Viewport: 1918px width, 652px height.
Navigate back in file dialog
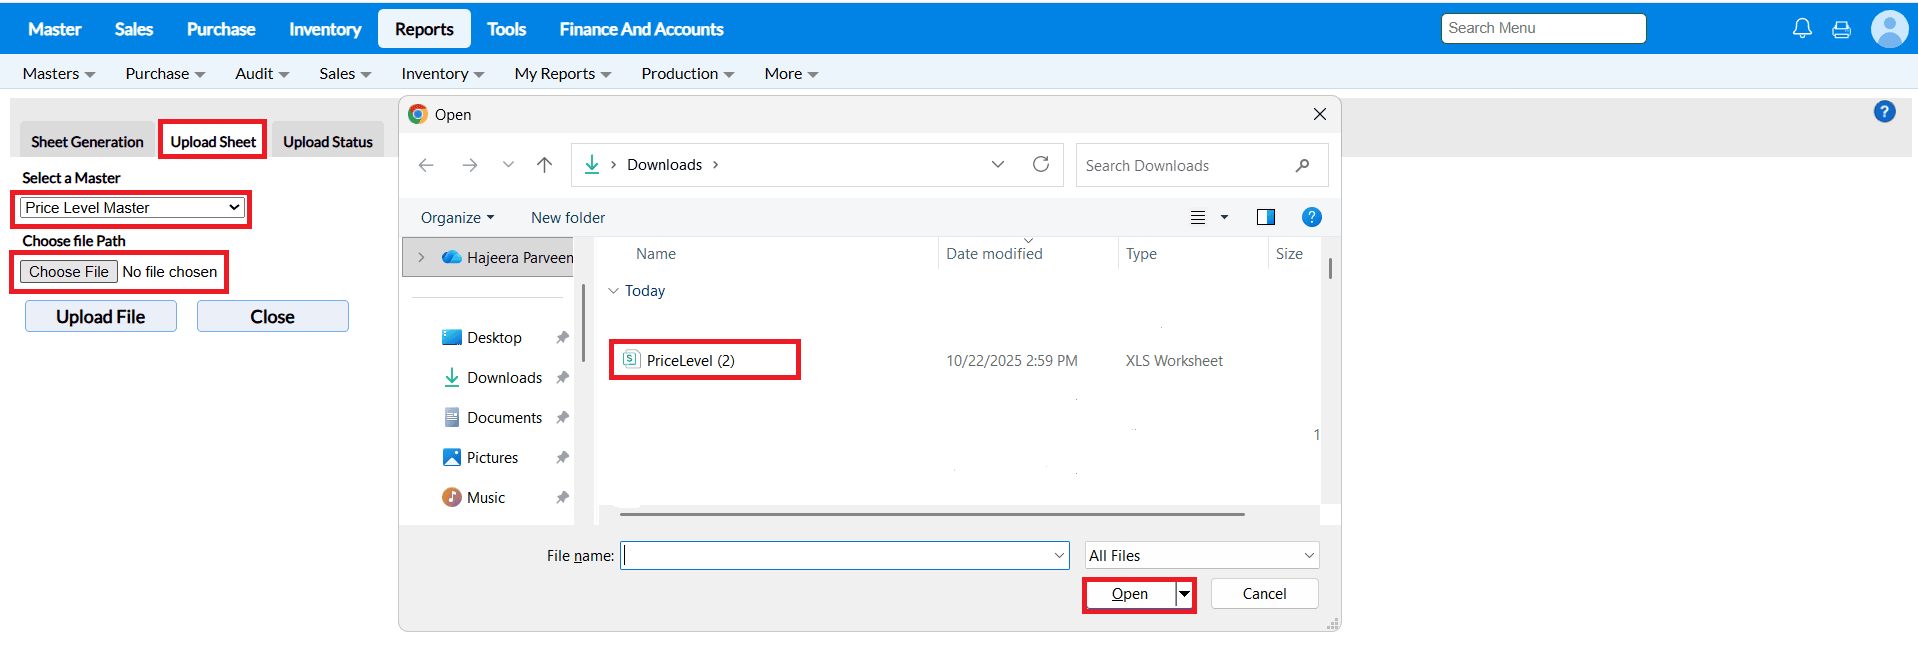(x=426, y=165)
